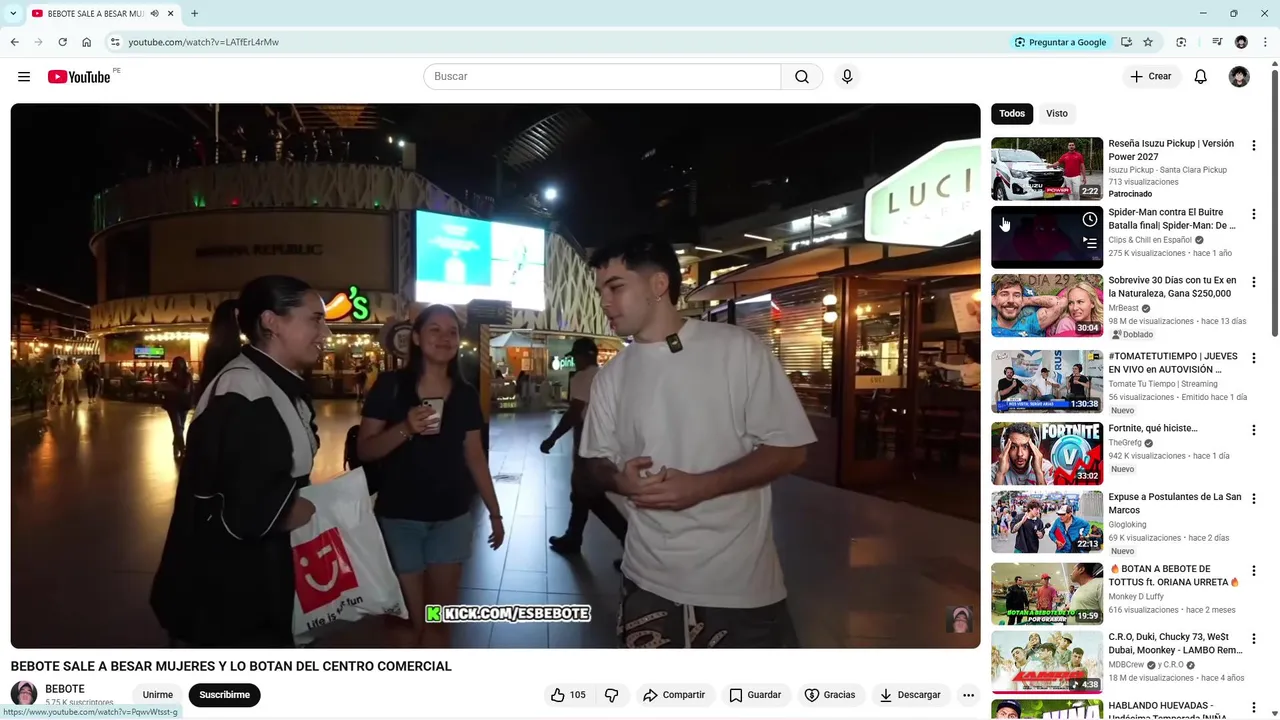Select the Todos filter chip
Viewport: 1280px width, 720px height.
(x=1012, y=113)
